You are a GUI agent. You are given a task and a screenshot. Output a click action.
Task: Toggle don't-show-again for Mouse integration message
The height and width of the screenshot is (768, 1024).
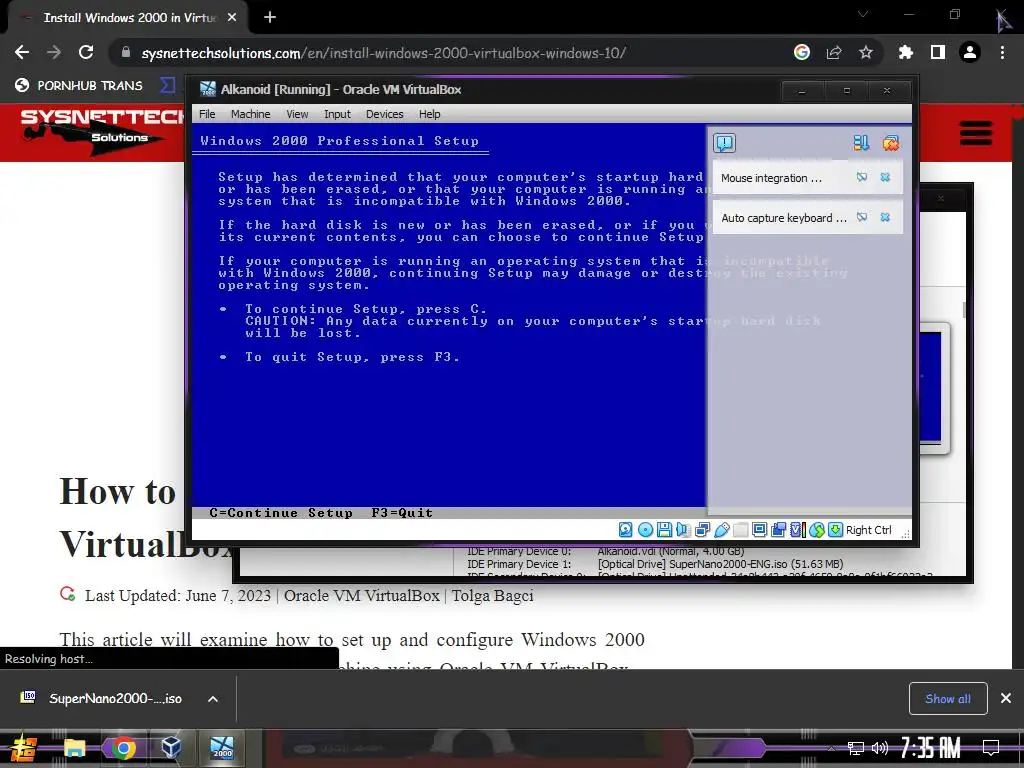(x=862, y=177)
